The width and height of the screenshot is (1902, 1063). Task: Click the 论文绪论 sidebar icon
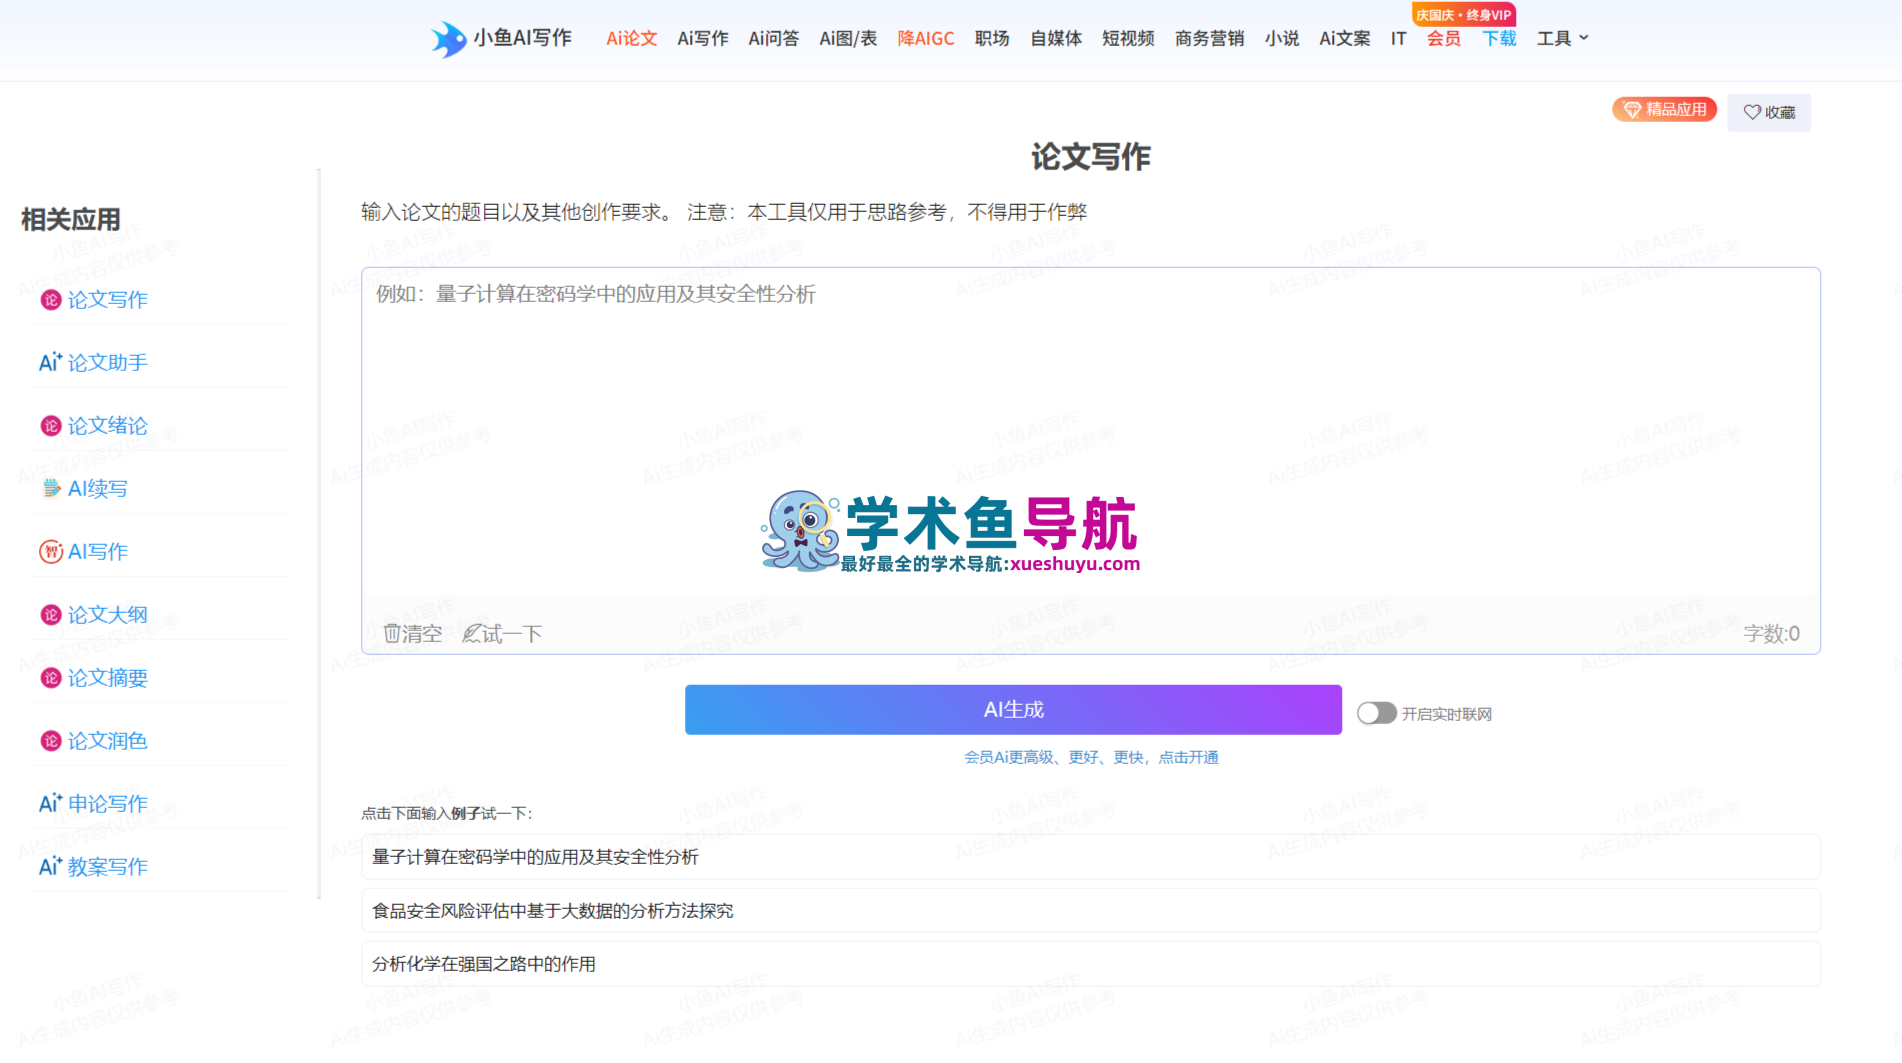51,426
